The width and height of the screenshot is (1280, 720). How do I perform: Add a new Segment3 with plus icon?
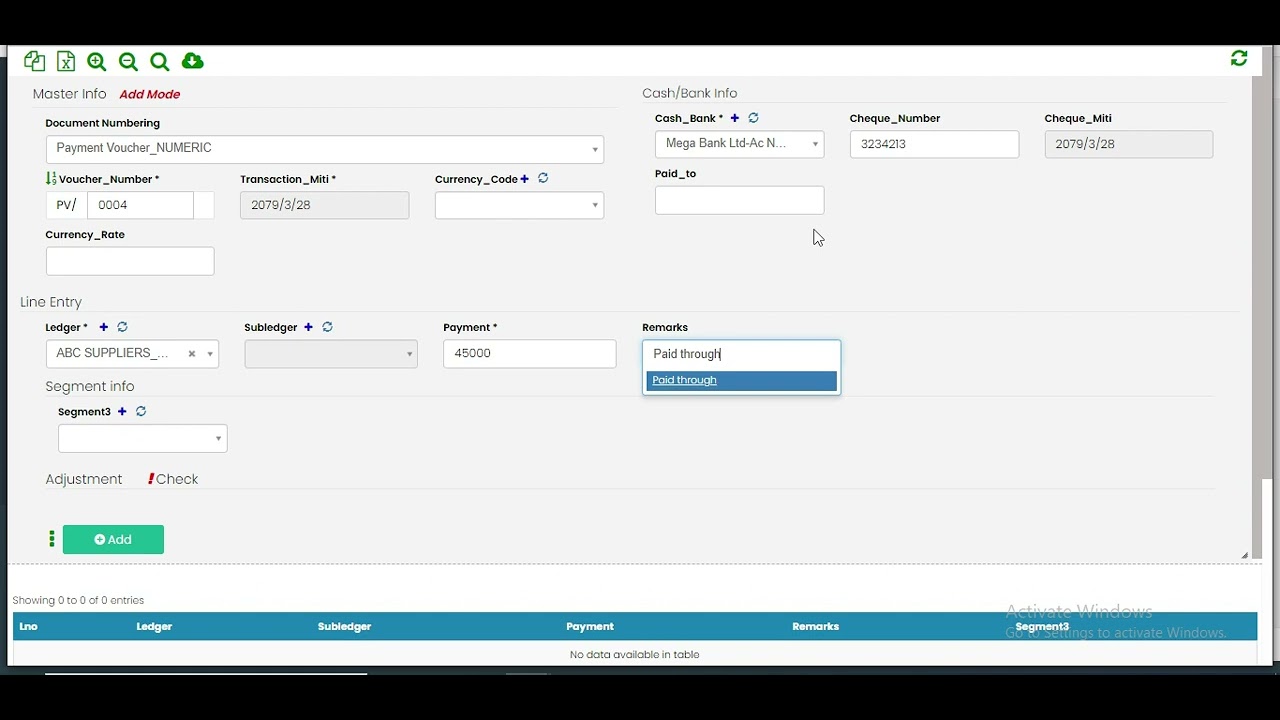pyautogui.click(x=122, y=411)
